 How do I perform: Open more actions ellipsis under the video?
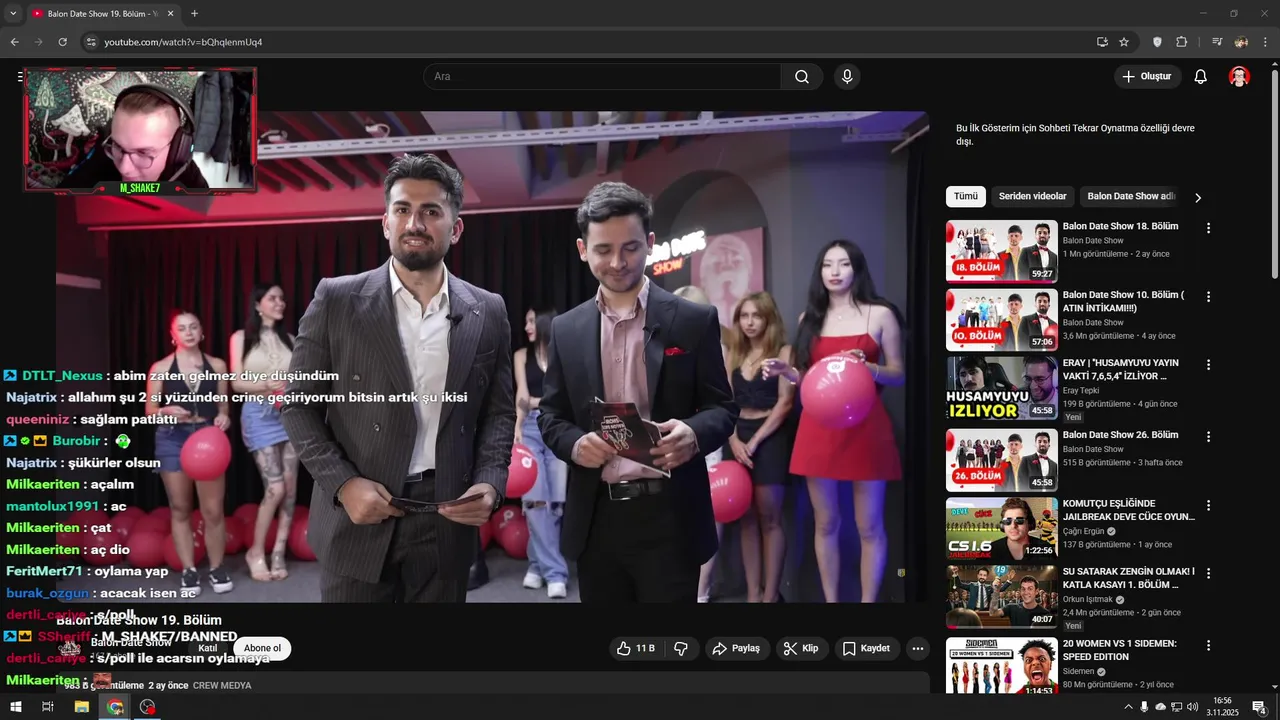point(918,648)
